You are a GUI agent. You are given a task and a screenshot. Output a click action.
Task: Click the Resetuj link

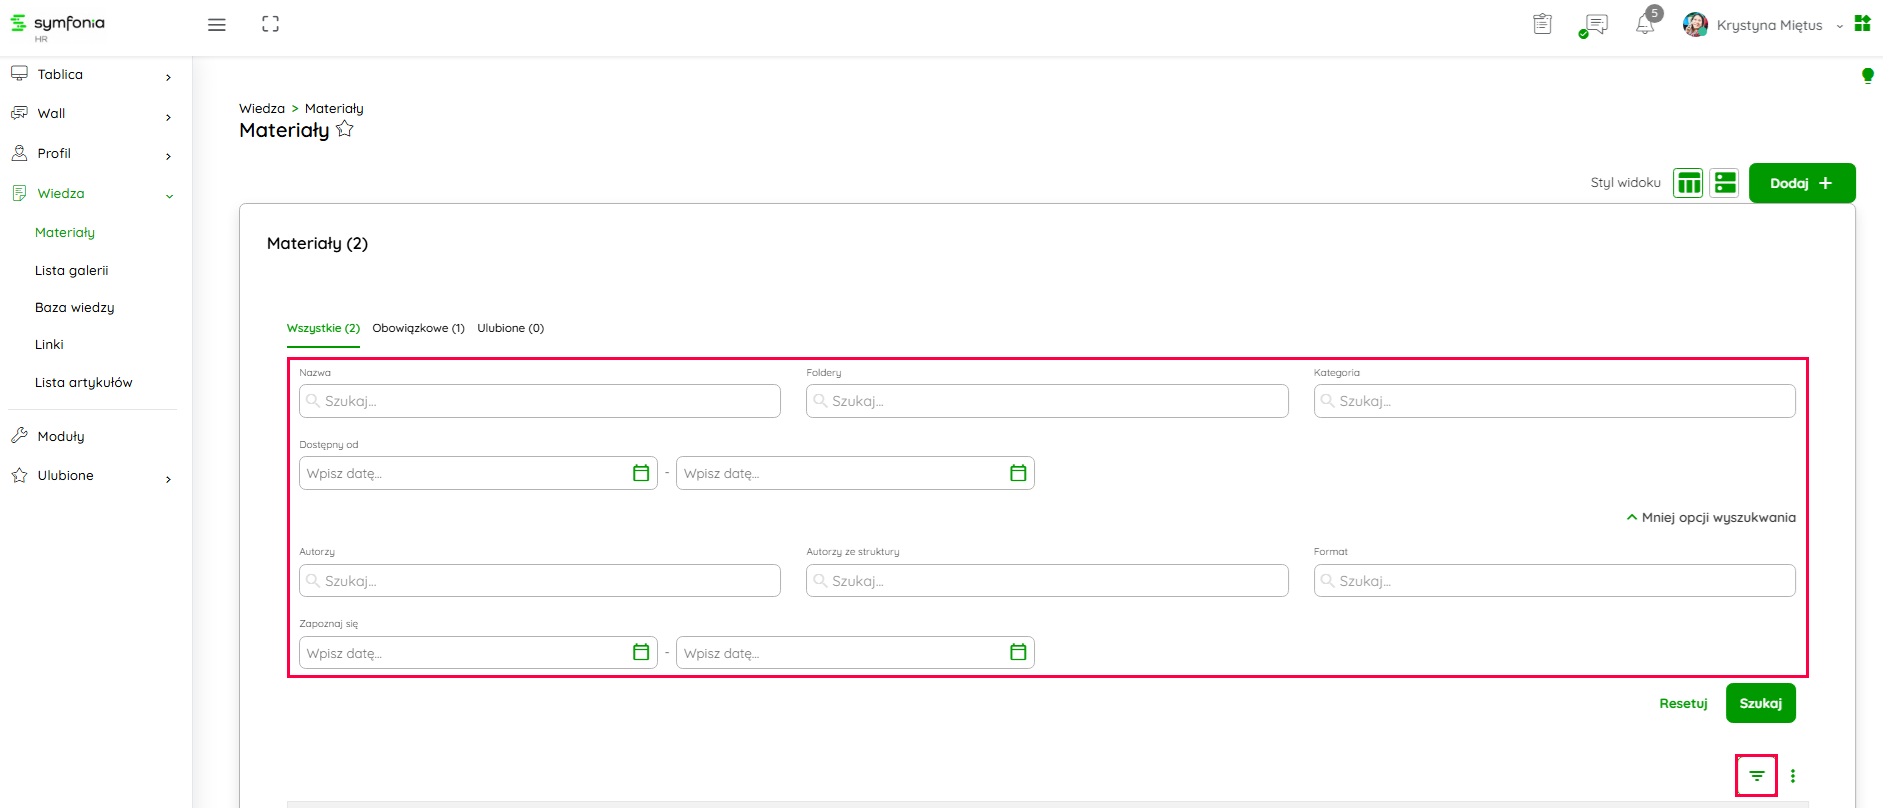[1683, 704]
